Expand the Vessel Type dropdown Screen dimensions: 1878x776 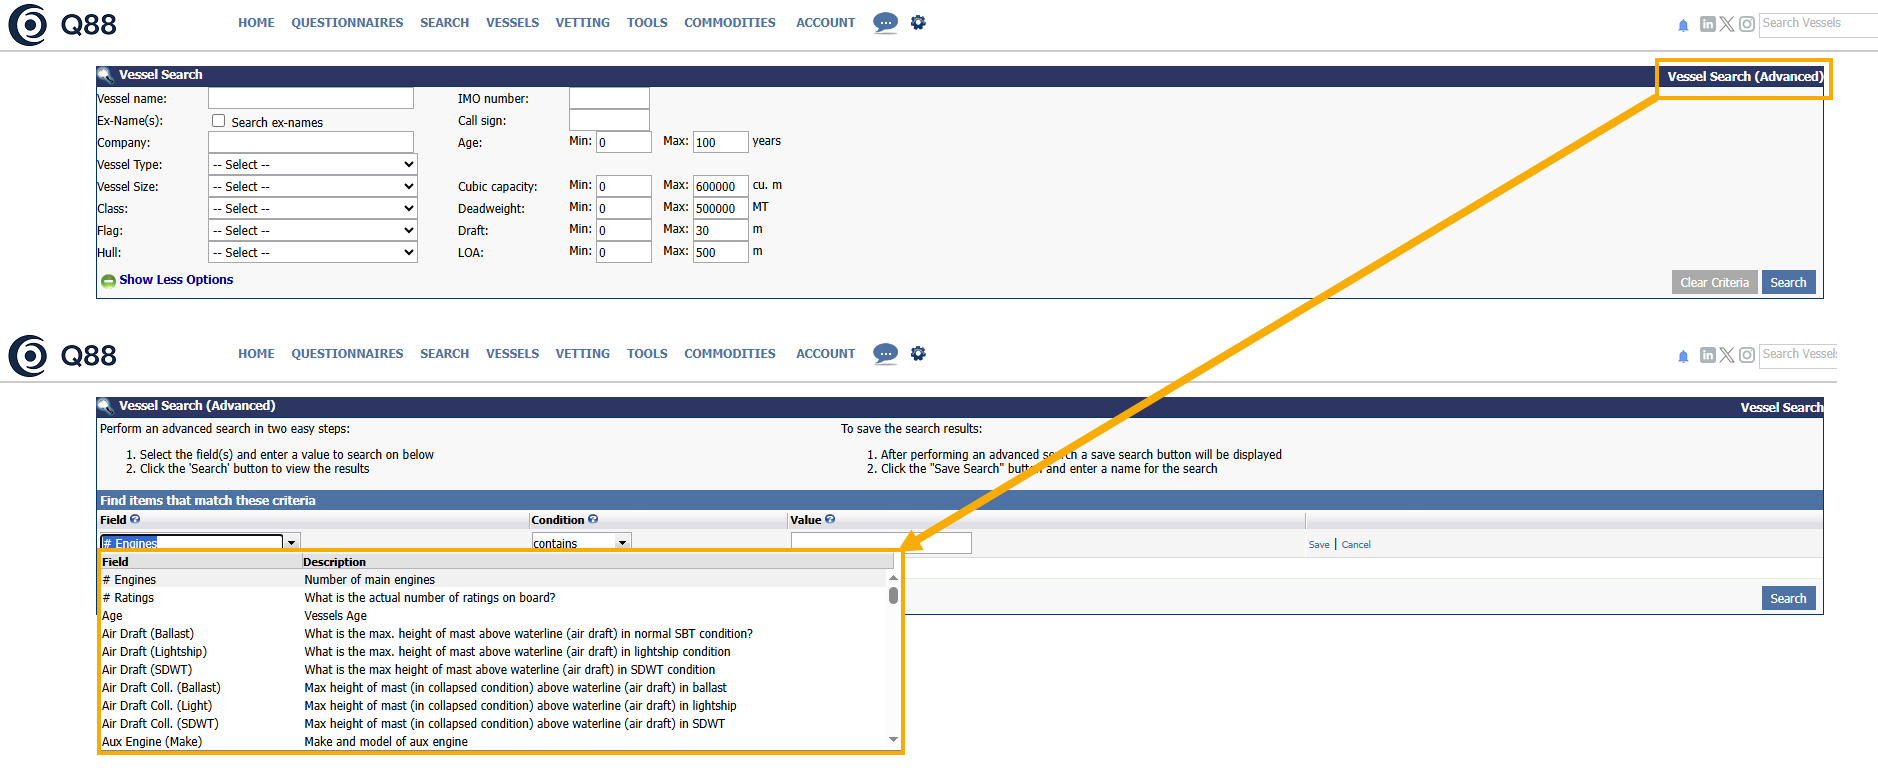pyautogui.click(x=313, y=164)
